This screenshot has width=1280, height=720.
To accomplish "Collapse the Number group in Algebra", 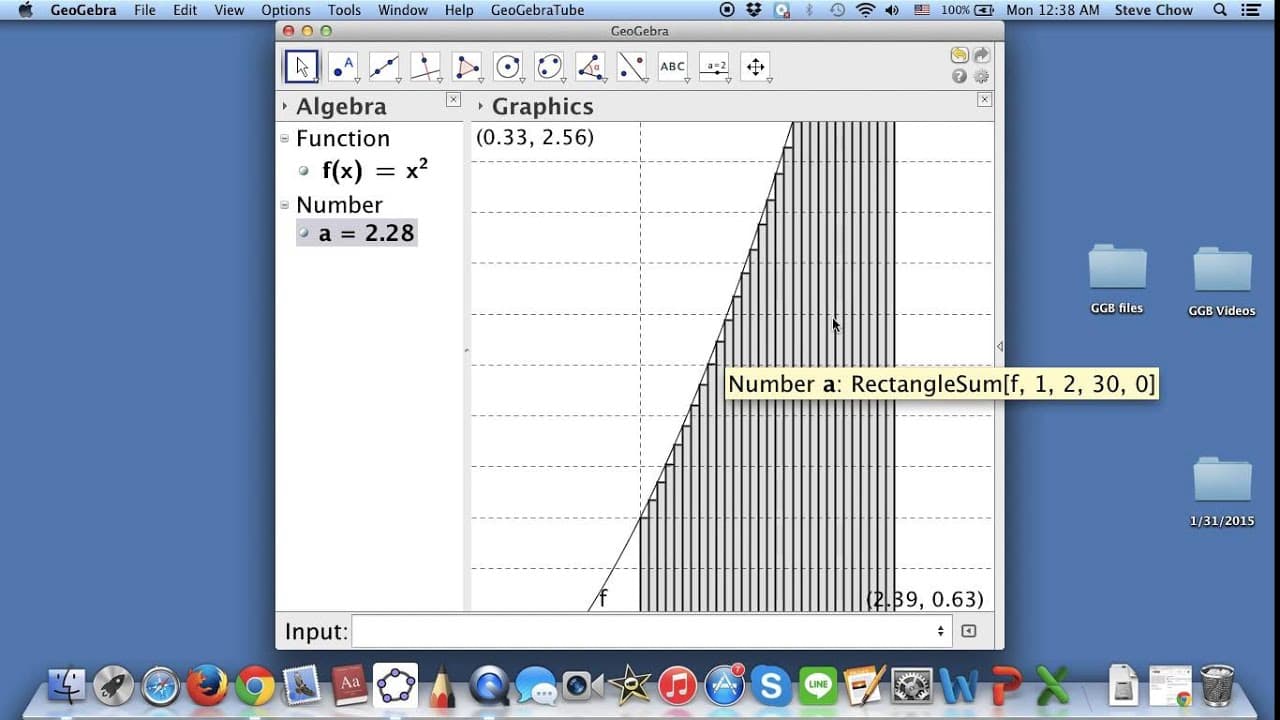I will pos(285,205).
